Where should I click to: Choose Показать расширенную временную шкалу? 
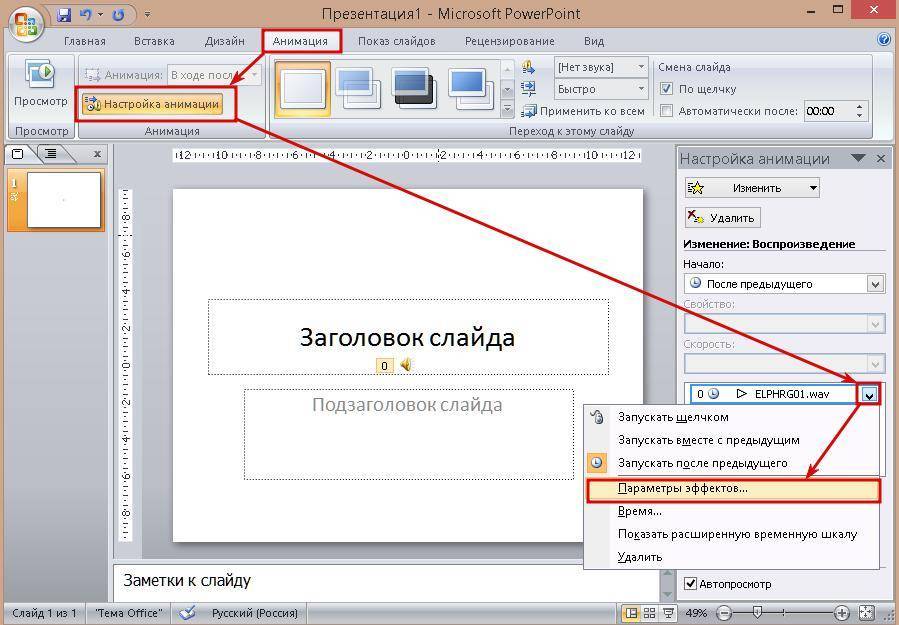[x=732, y=534]
